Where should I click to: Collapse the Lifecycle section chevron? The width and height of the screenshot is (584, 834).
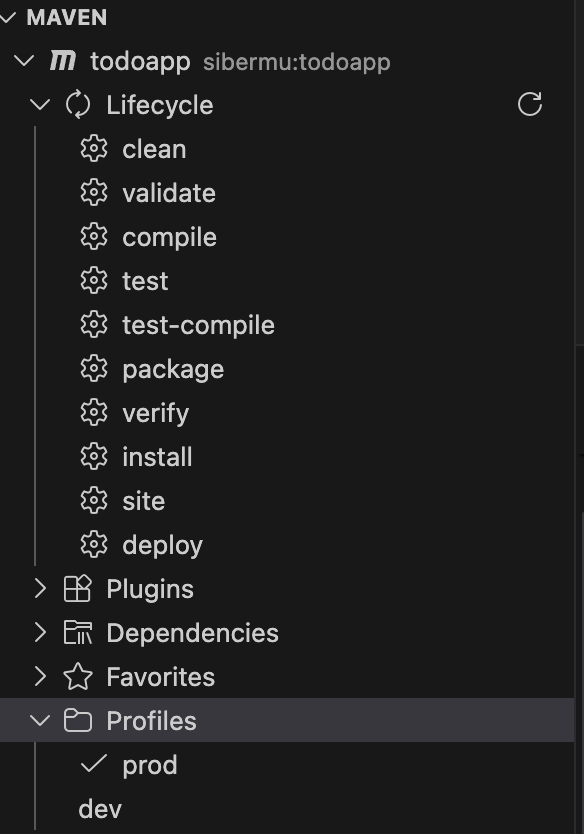click(x=40, y=105)
